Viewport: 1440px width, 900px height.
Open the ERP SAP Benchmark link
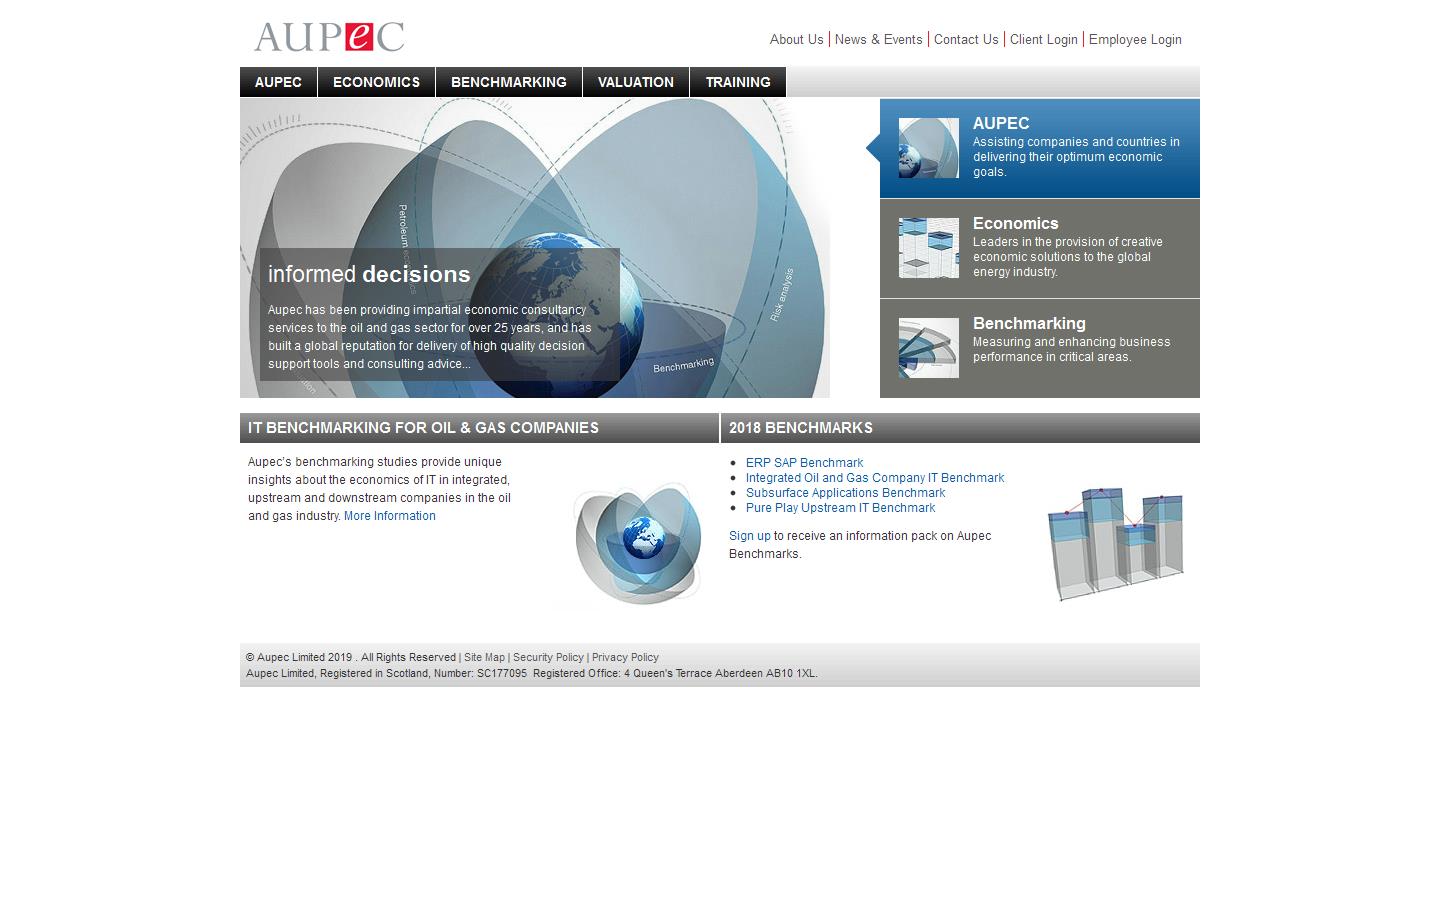click(804, 462)
